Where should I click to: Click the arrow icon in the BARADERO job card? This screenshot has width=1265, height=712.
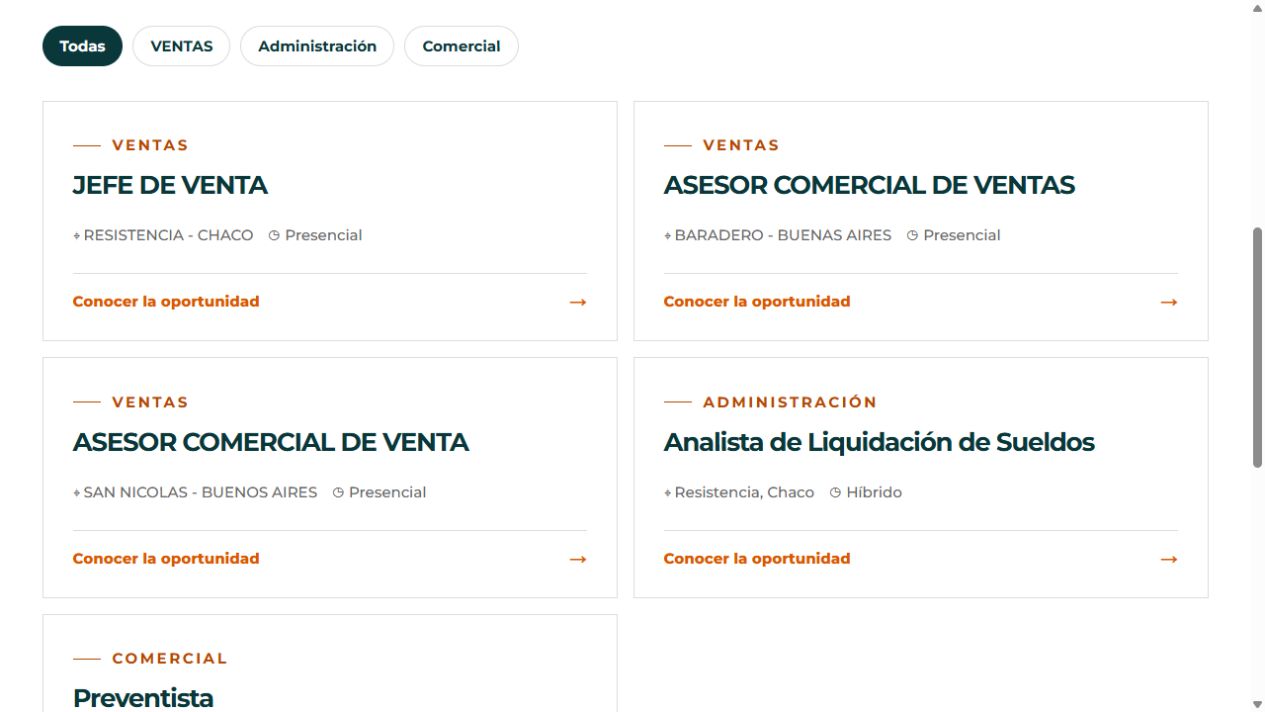(x=1168, y=302)
